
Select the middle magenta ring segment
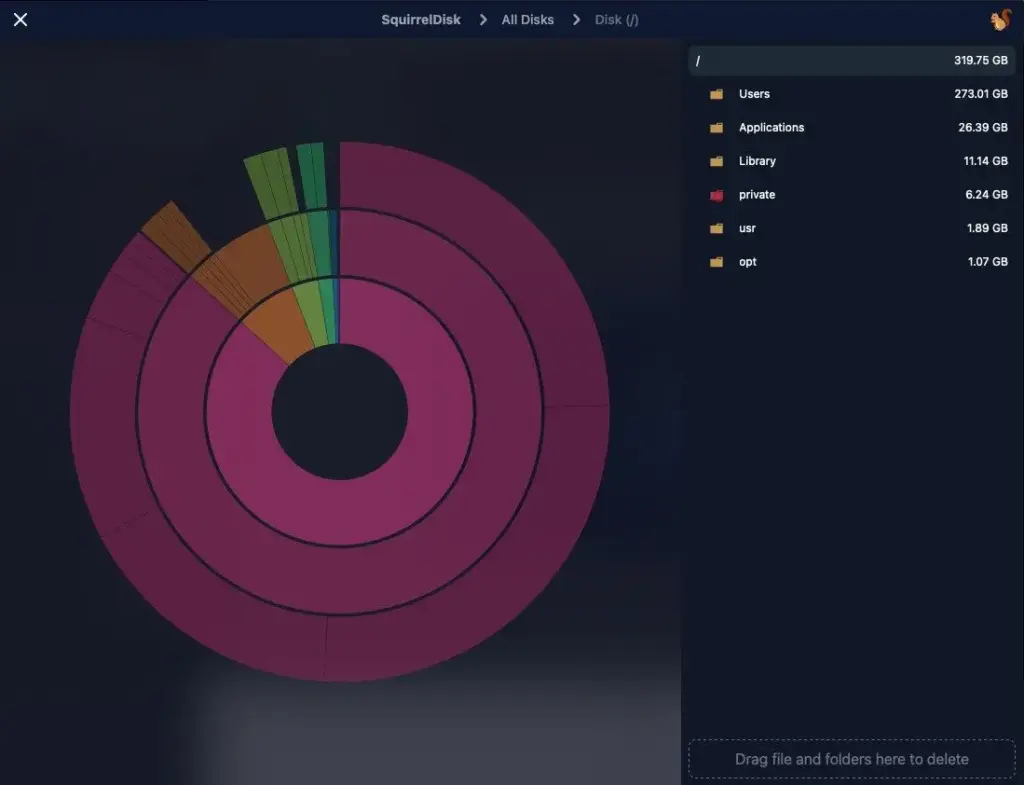click(x=340, y=580)
